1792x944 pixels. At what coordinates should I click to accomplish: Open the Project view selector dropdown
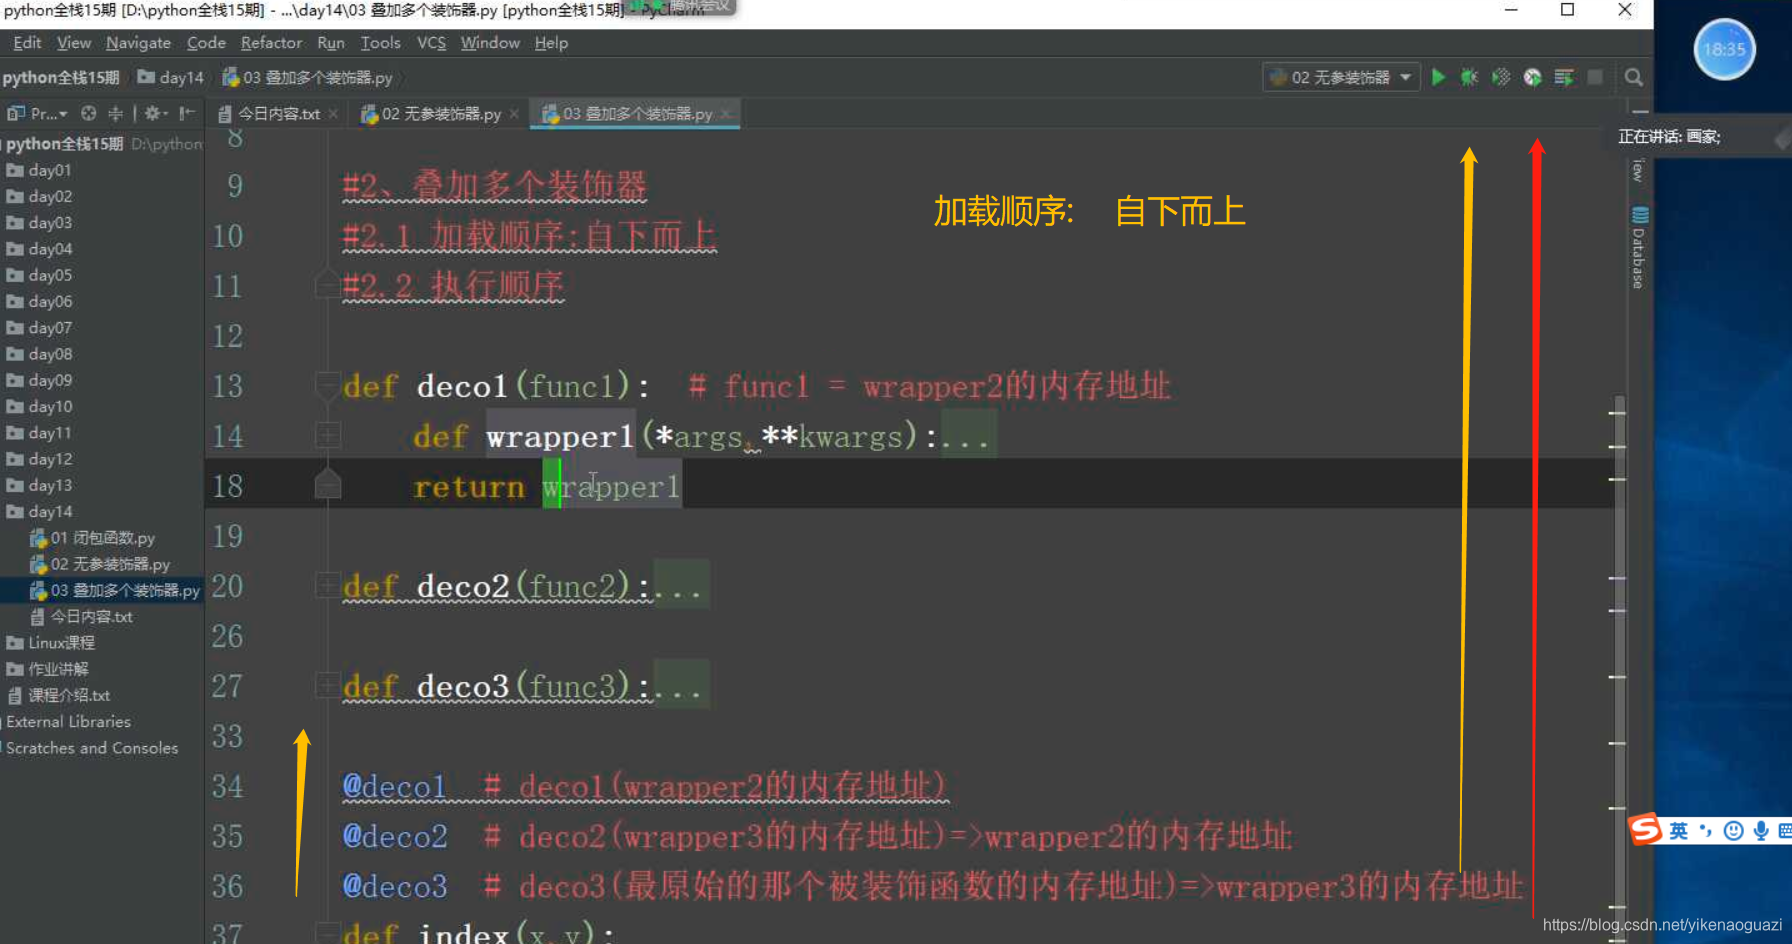pos(37,113)
